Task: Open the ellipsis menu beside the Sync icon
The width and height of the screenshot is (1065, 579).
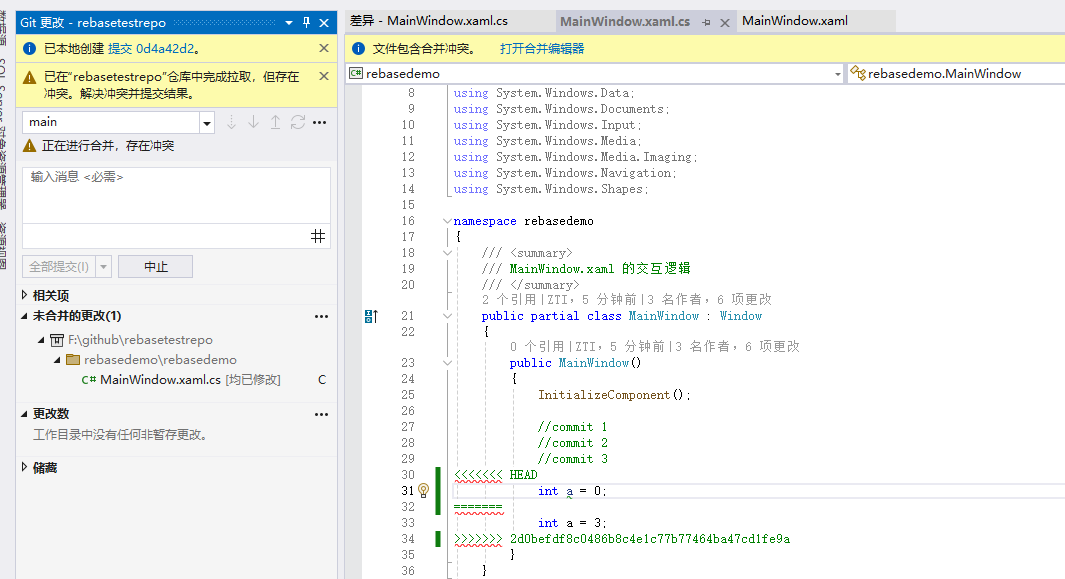Action: 319,122
